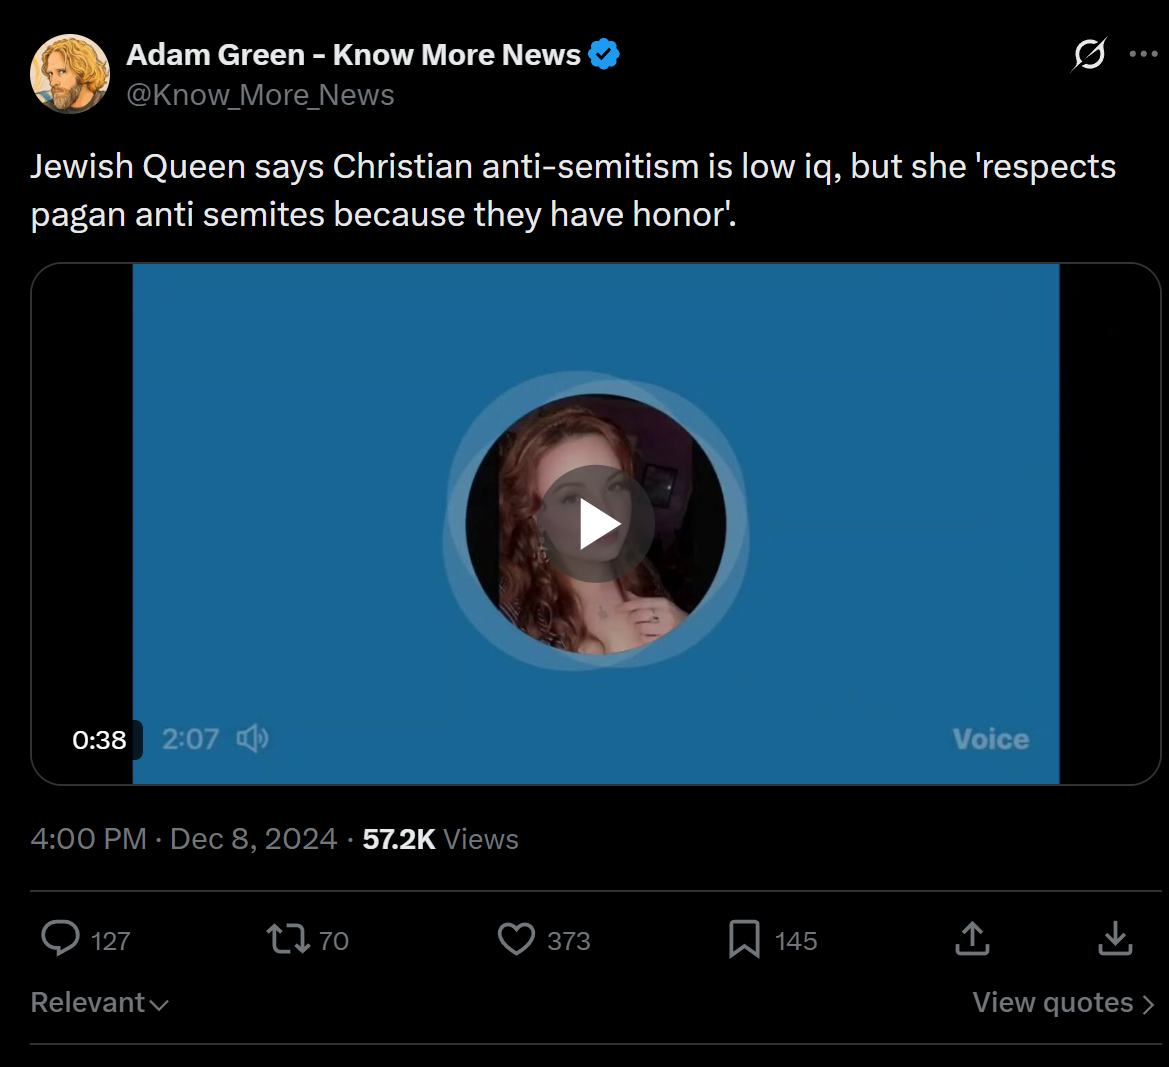Screen dimensions: 1169x1067
Task: Click the Voice label on video
Action: coord(991,739)
